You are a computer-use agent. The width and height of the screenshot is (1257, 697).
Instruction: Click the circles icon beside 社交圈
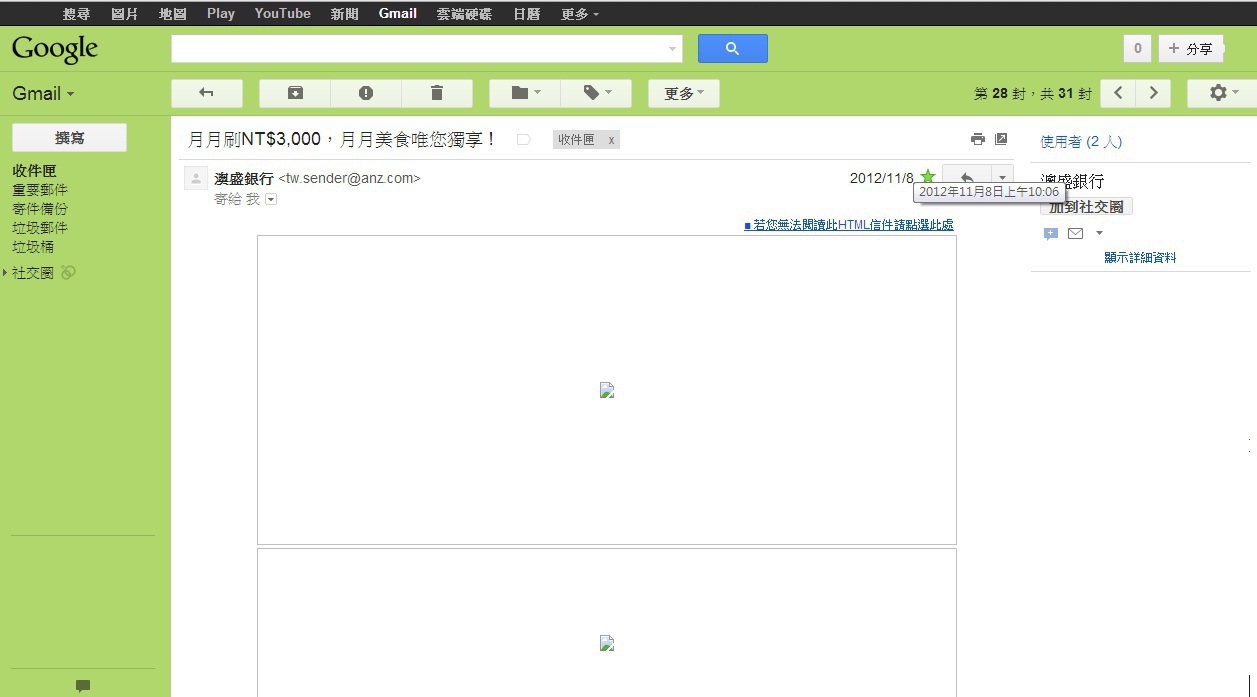(68, 272)
